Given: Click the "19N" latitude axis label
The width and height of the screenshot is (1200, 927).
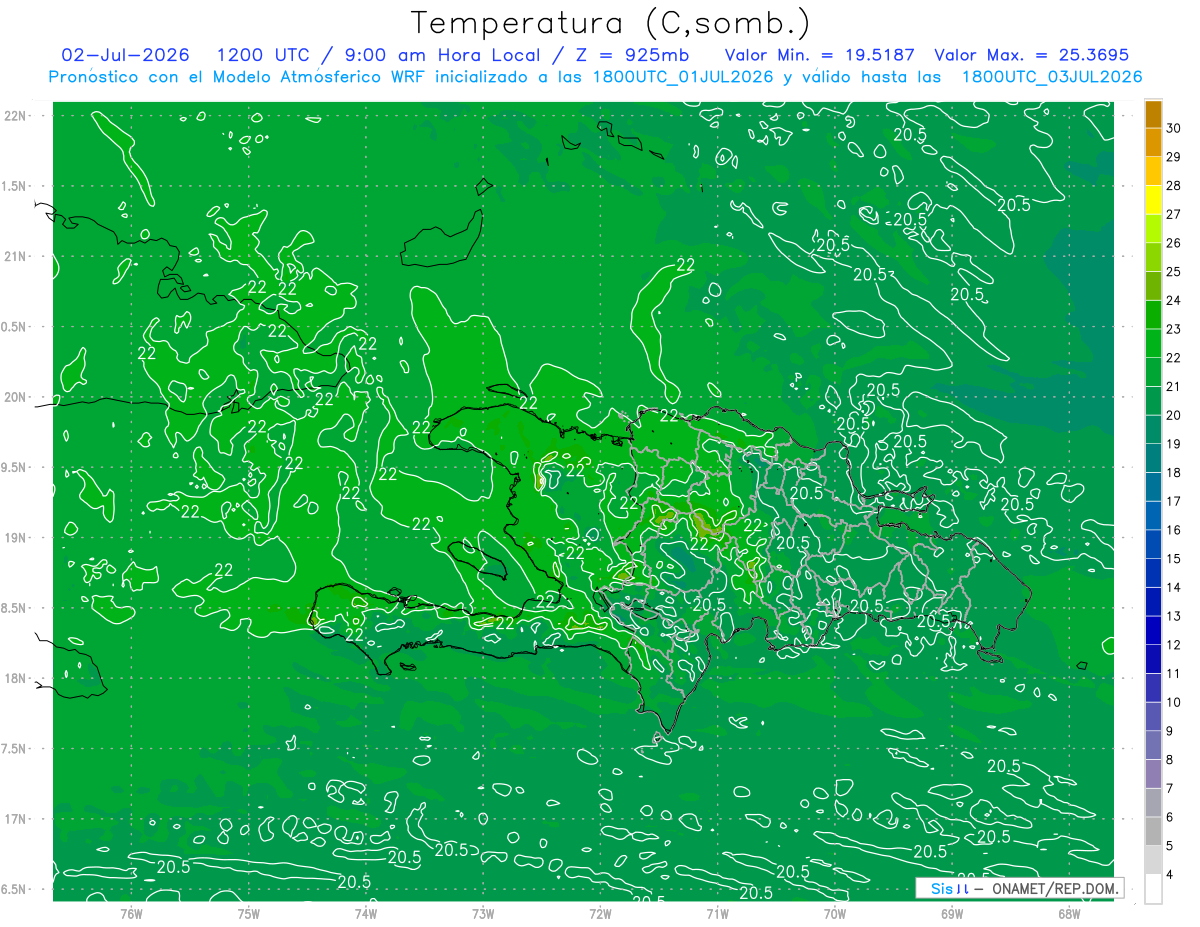Looking at the screenshot, I should tap(15, 538).
